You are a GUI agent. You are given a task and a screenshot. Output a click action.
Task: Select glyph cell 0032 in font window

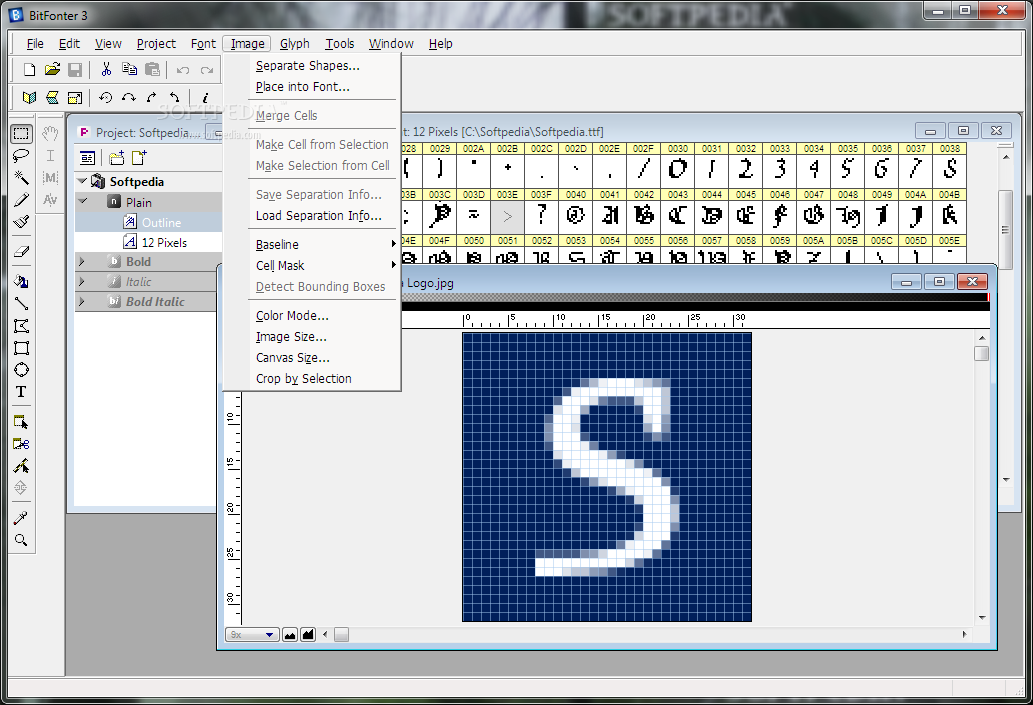746,164
